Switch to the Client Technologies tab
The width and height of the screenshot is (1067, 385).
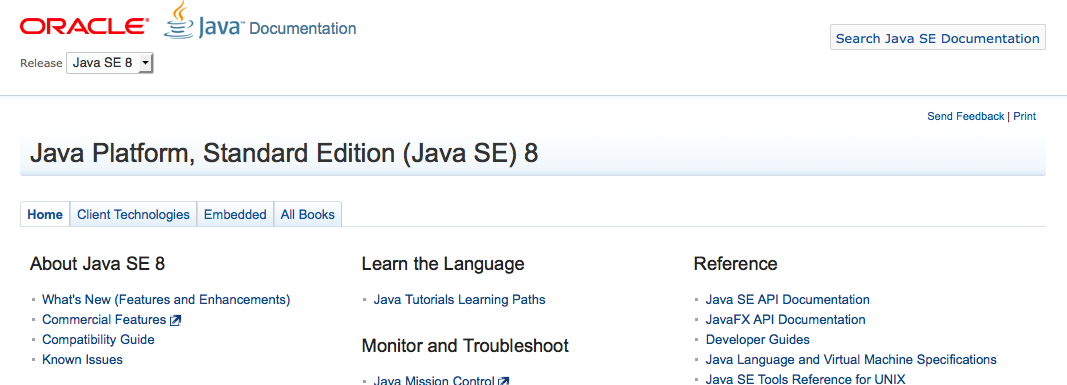tap(133, 214)
